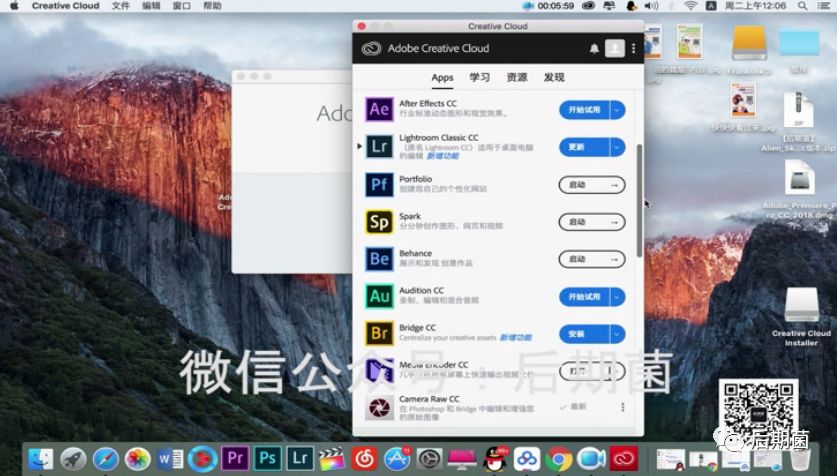The image size is (837, 476).
Task: Open the 编辑 menu in the menu bar
Action: pos(152,6)
